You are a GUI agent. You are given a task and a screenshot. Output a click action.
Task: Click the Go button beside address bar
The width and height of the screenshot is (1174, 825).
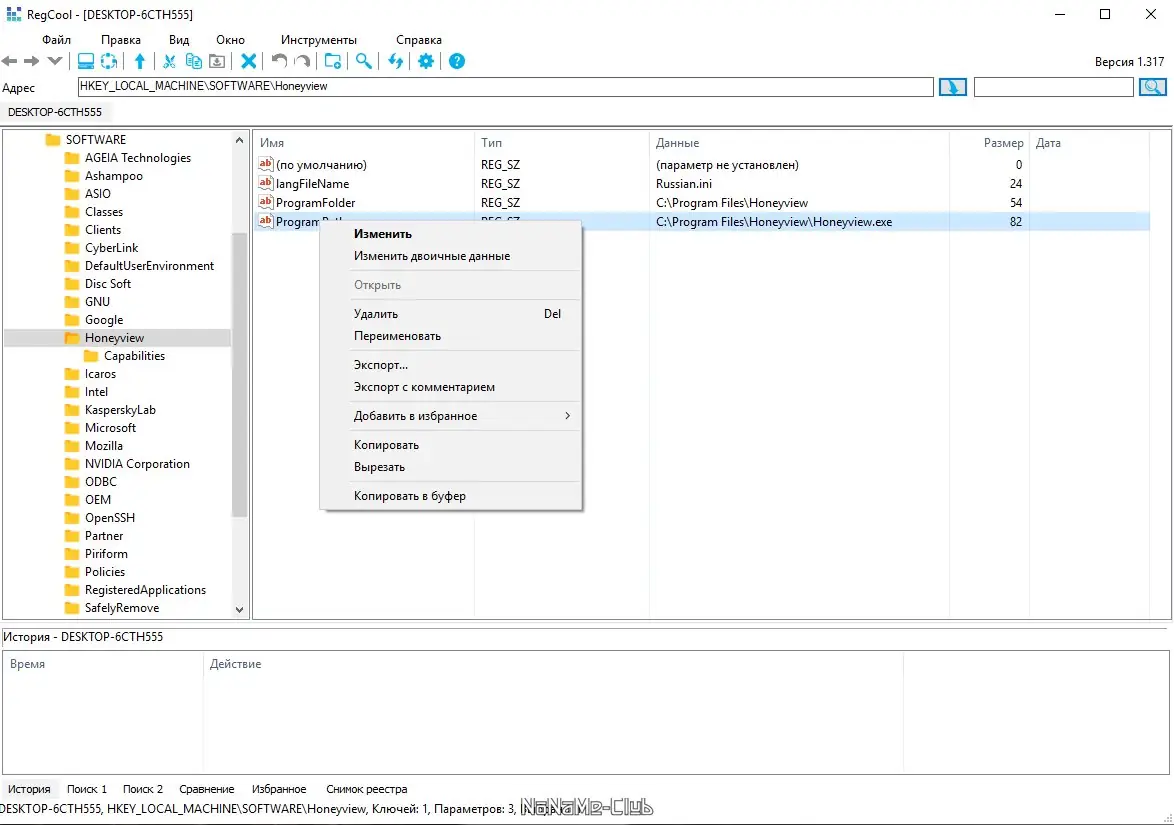pos(952,87)
